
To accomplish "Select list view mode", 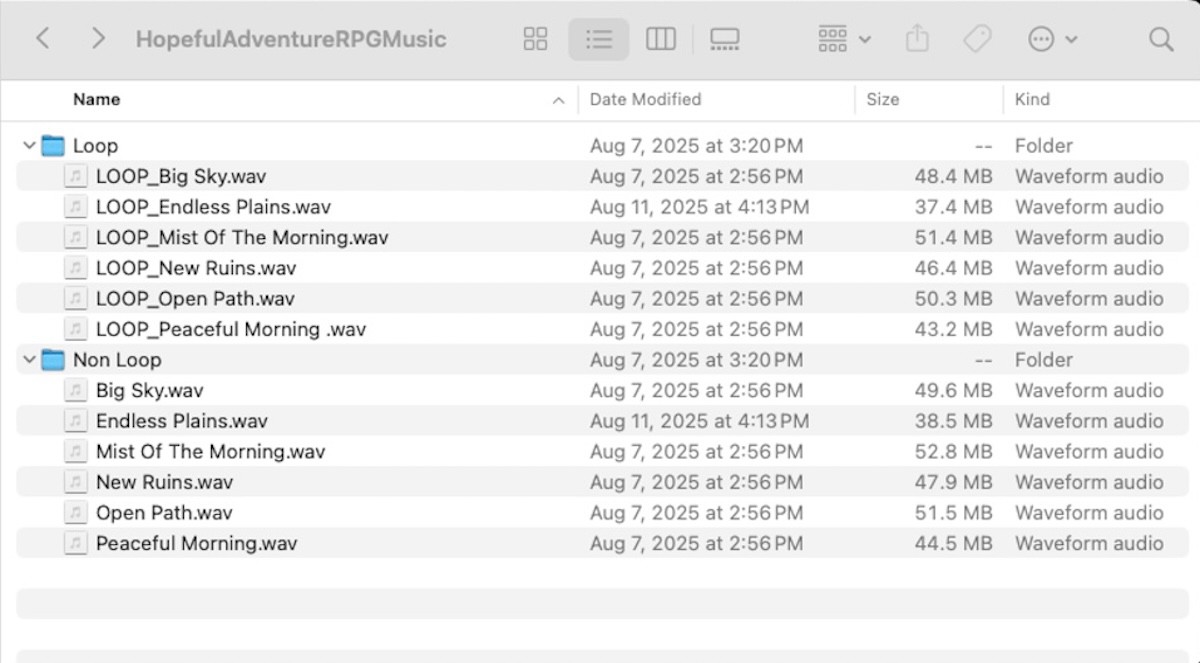I will pos(598,39).
